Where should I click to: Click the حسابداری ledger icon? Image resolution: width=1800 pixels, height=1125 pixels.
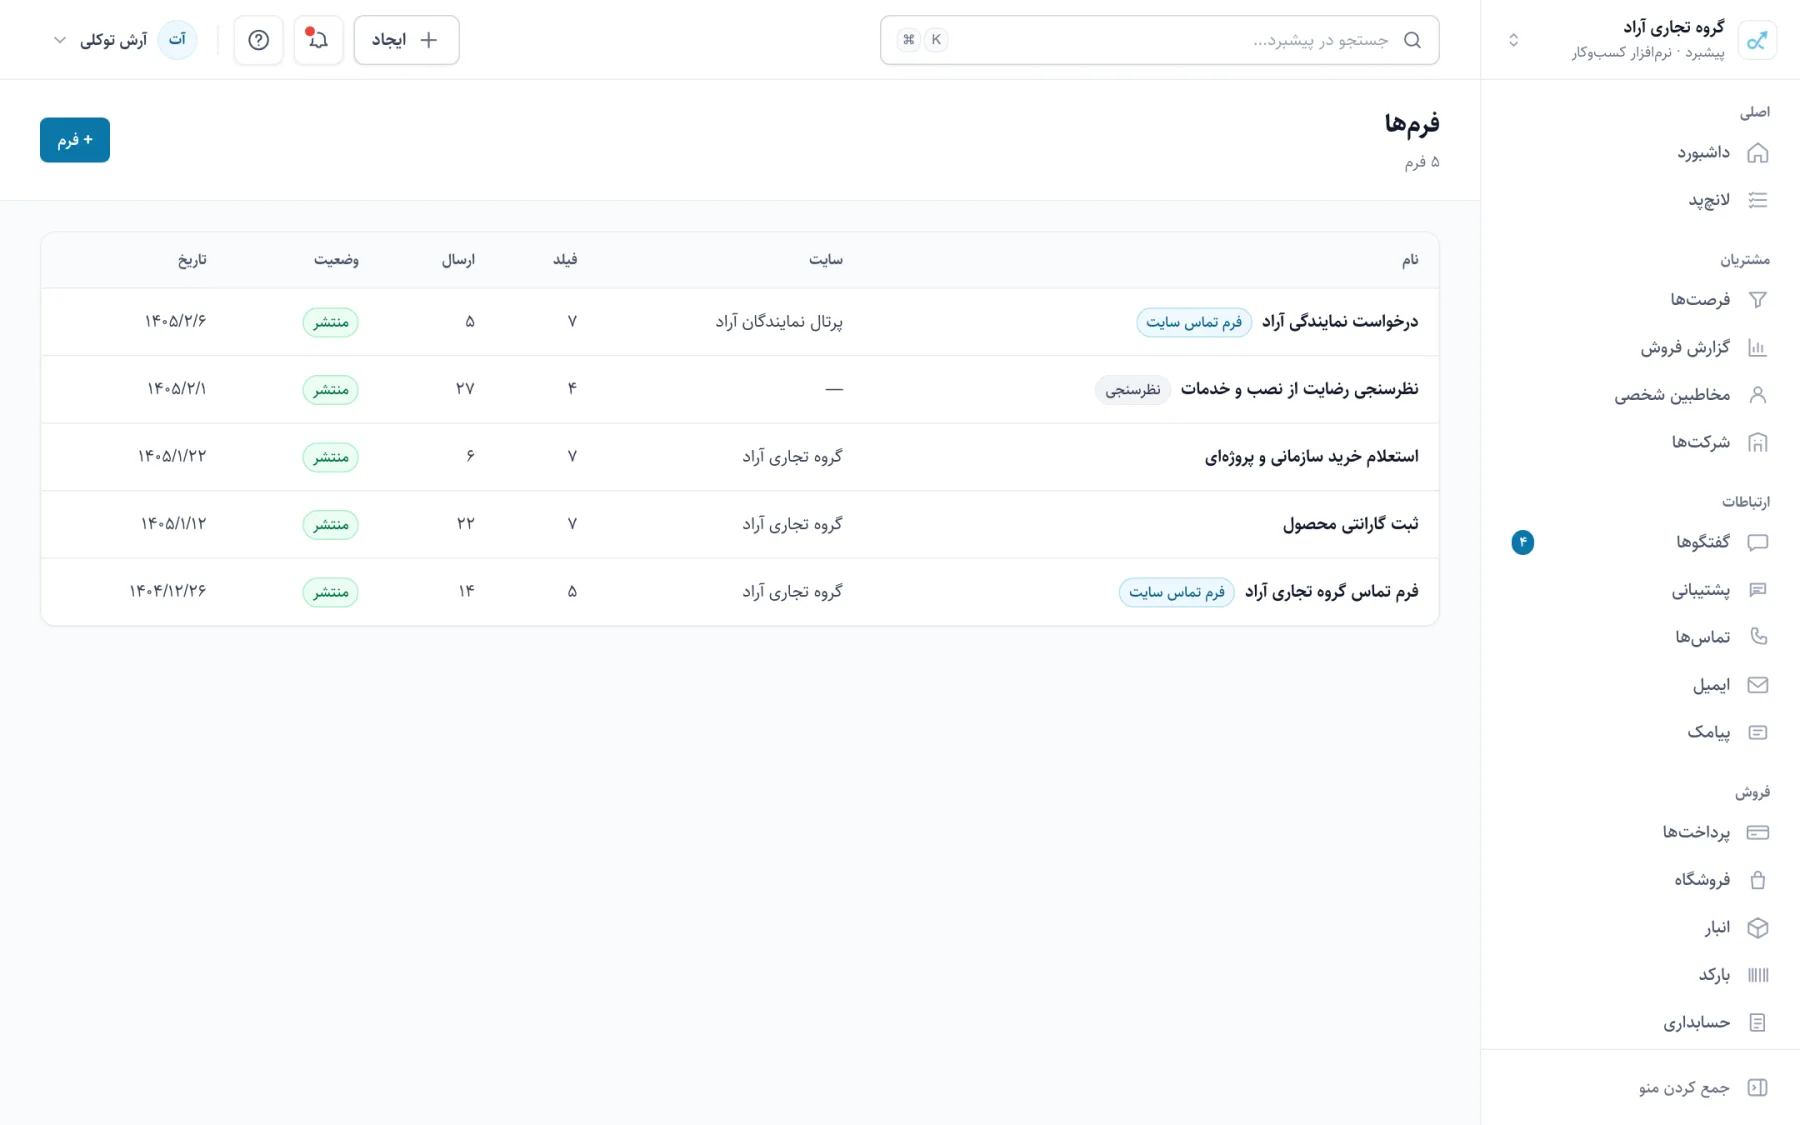click(x=1757, y=1022)
